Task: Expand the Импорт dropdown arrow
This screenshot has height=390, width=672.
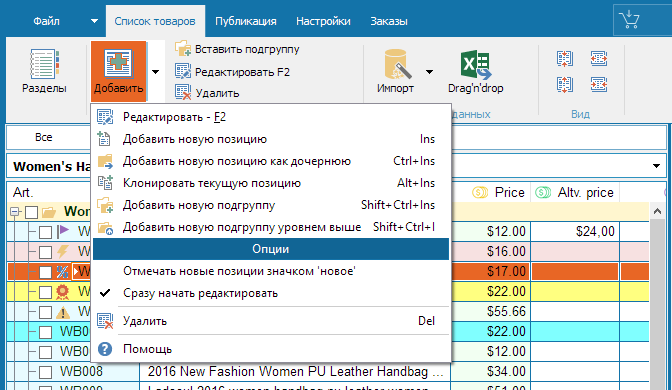Action: click(x=429, y=72)
